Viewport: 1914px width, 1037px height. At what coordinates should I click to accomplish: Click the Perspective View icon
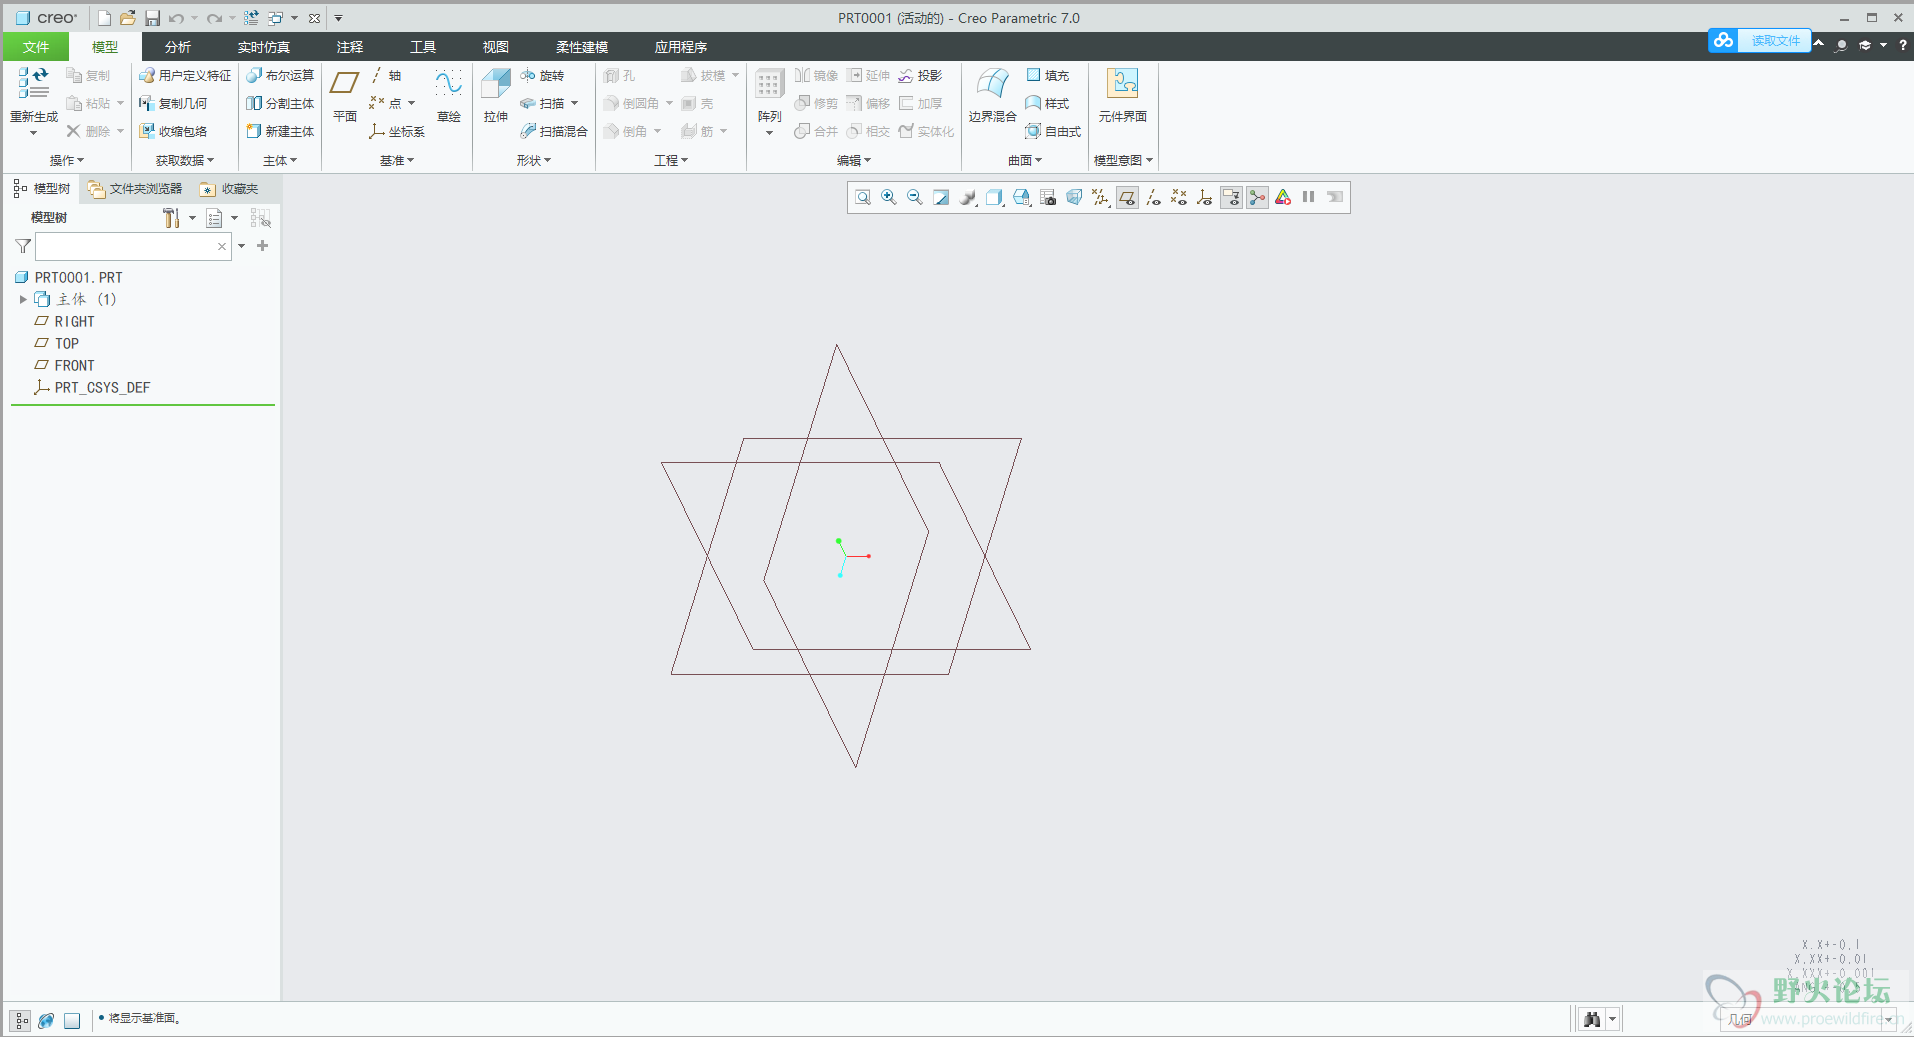click(x=1074, y=198)
